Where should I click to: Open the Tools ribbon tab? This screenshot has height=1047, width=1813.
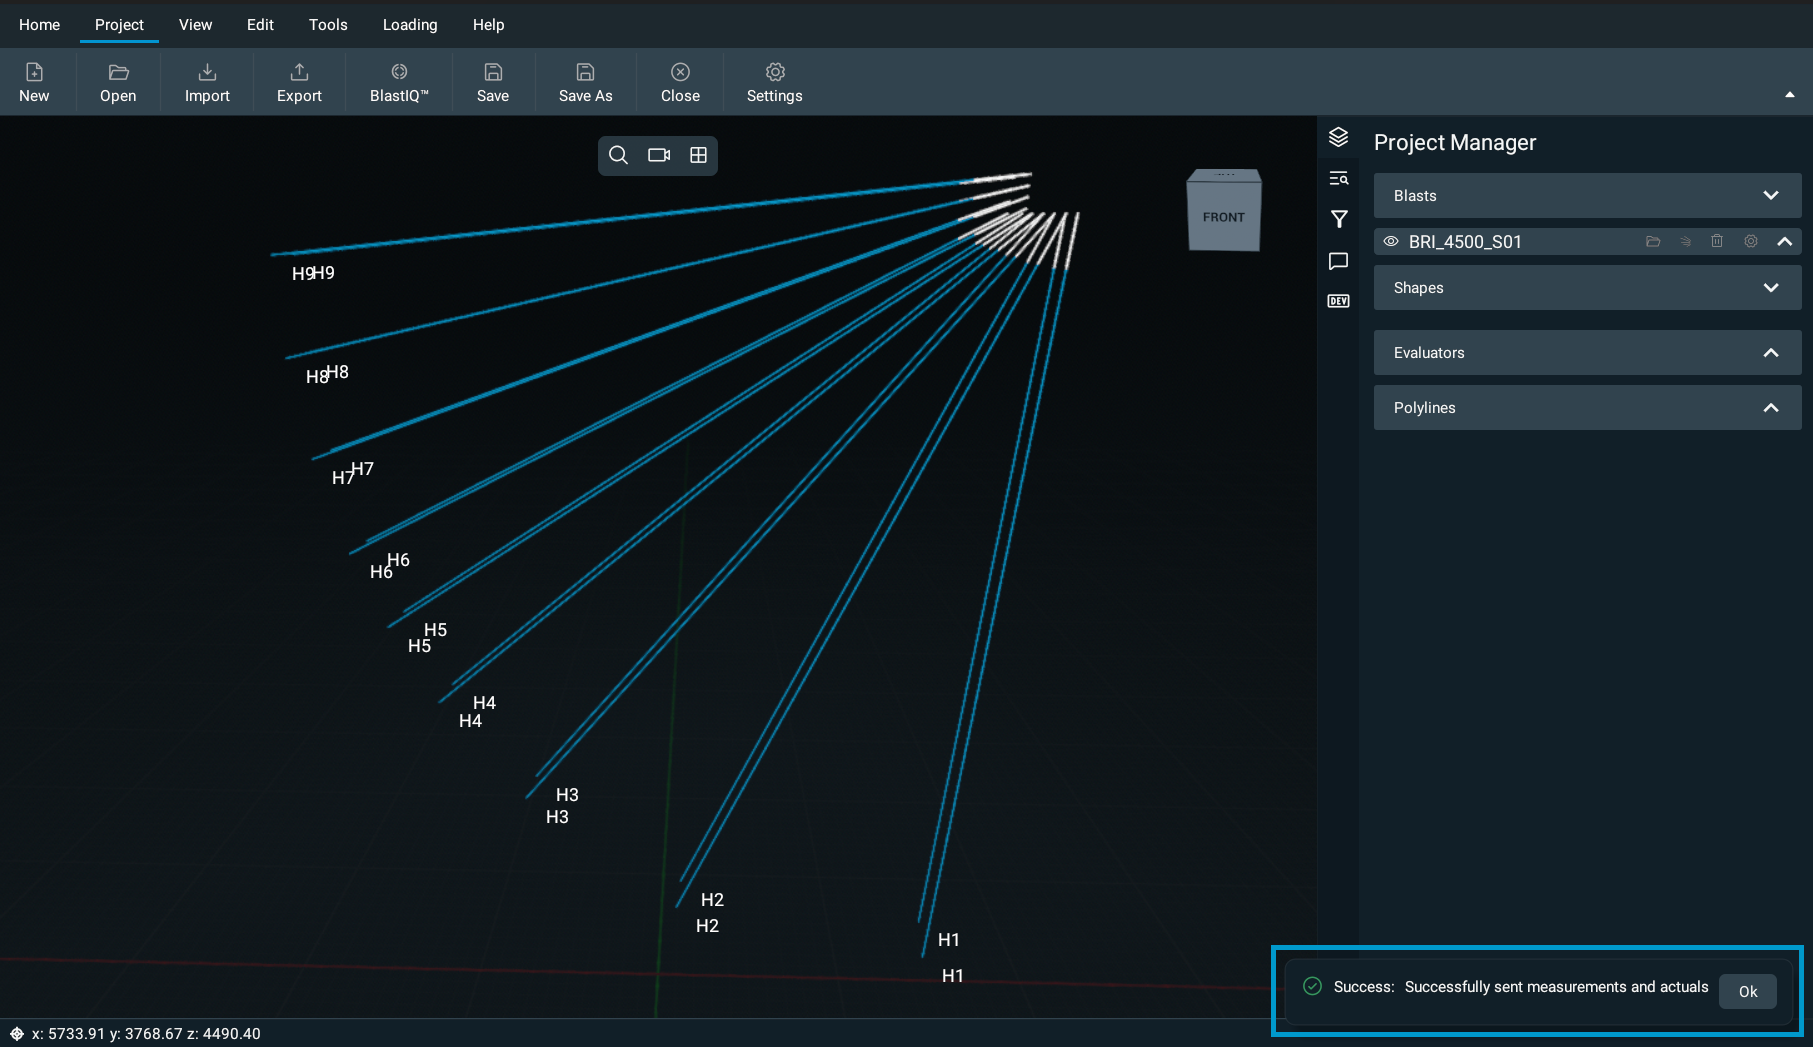point(328,24)
